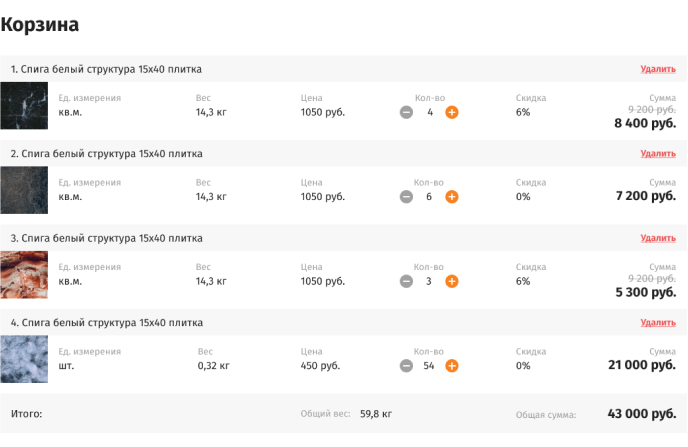Click the 0,32 кг weight value
The height and width of the screenshot is (447, 688).
(213, 365)
